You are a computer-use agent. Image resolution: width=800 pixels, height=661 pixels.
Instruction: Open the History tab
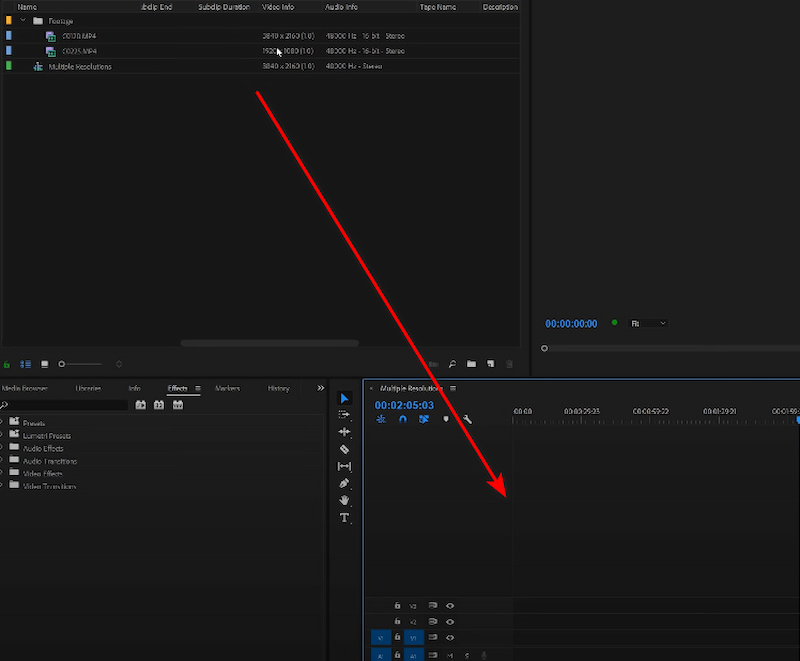coord(279,389)
